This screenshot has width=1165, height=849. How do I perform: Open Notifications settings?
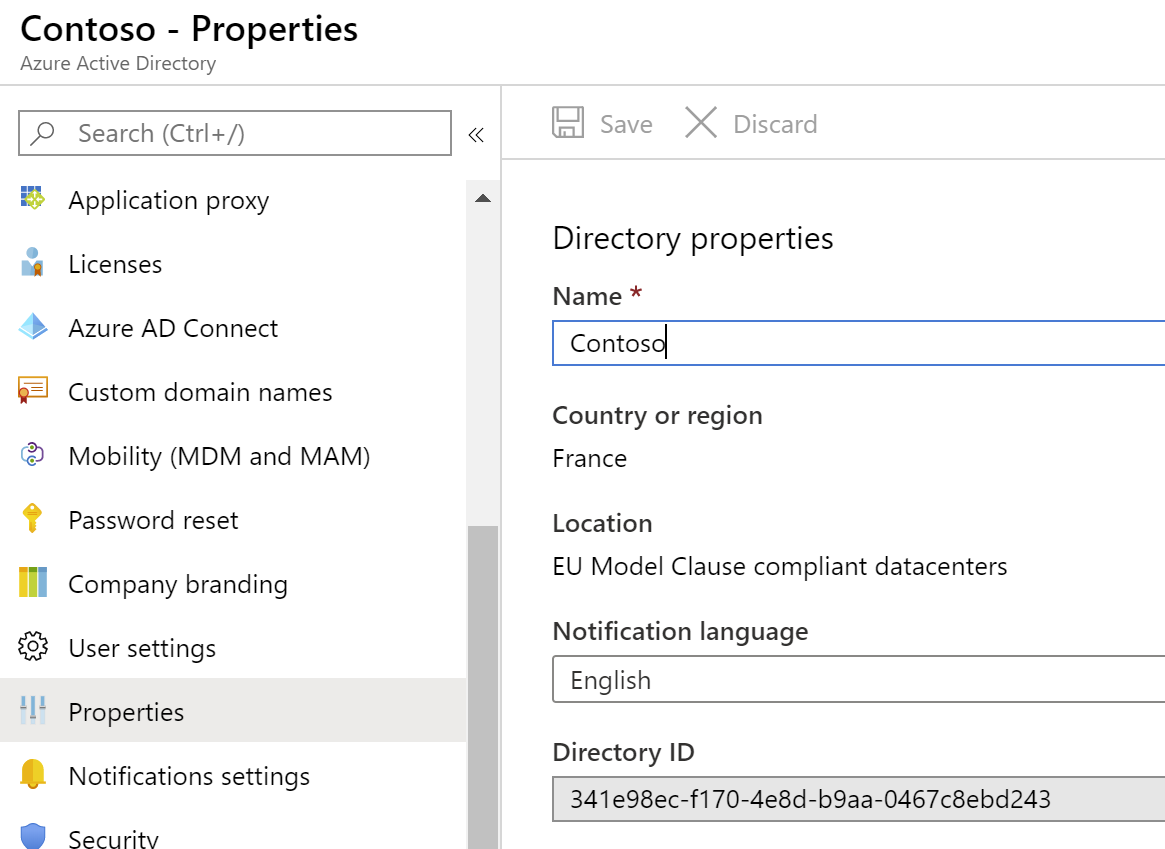pyautogui.click(x=233, y=775)
